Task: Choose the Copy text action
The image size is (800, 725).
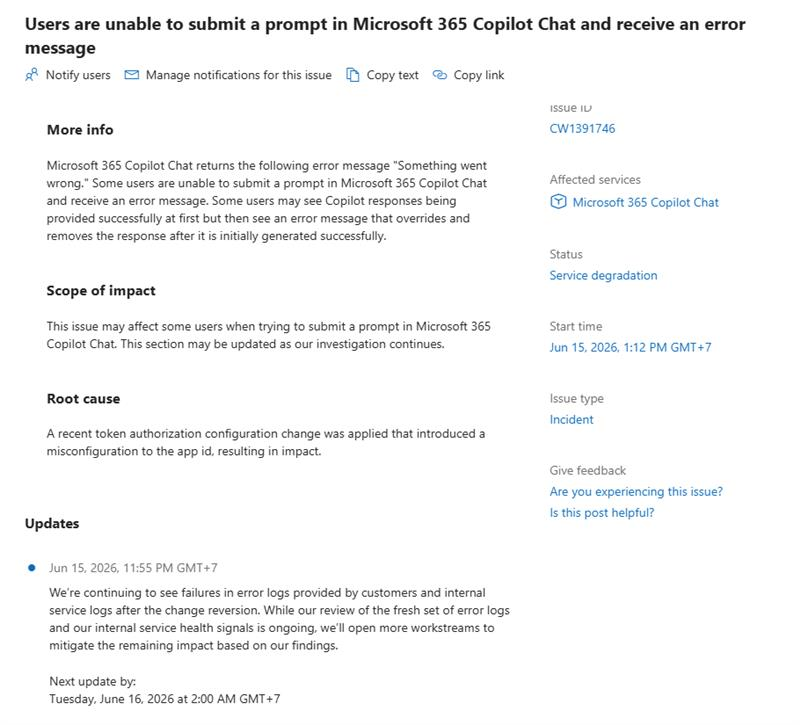Action: 392,75
